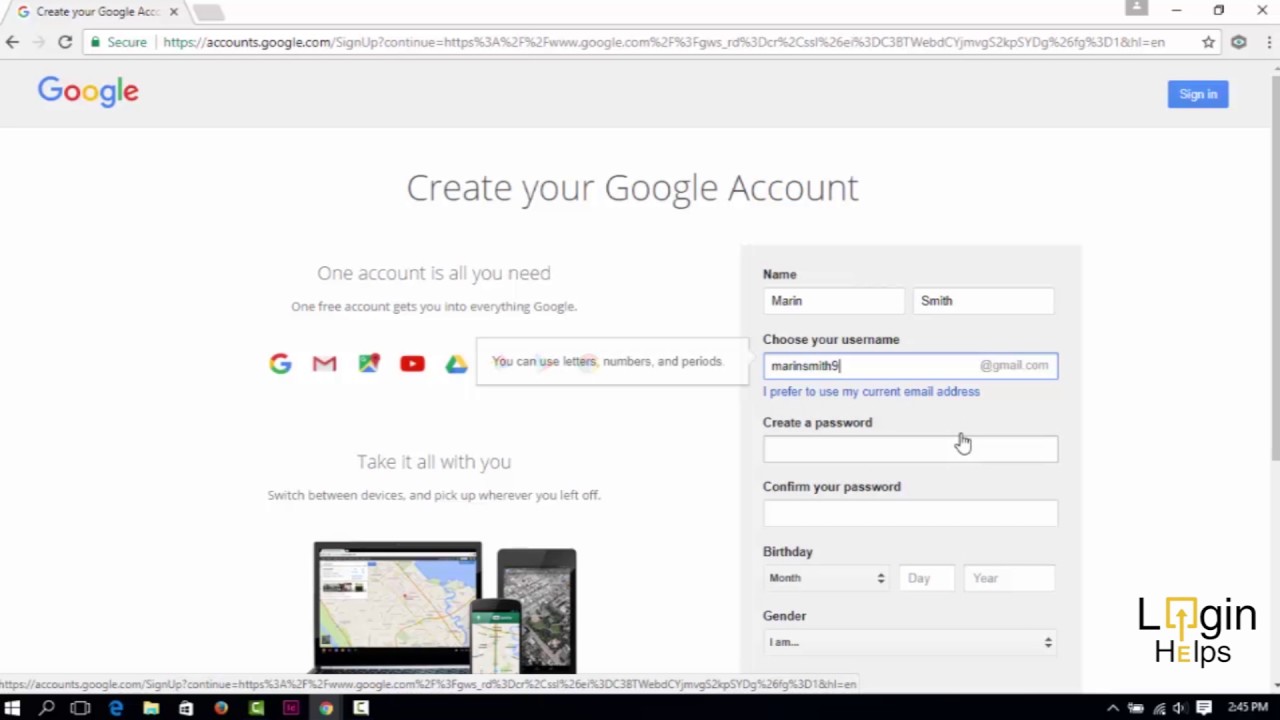Select the Create your Google Account tab
This screenshot has height=720, width=1280.
95,12
